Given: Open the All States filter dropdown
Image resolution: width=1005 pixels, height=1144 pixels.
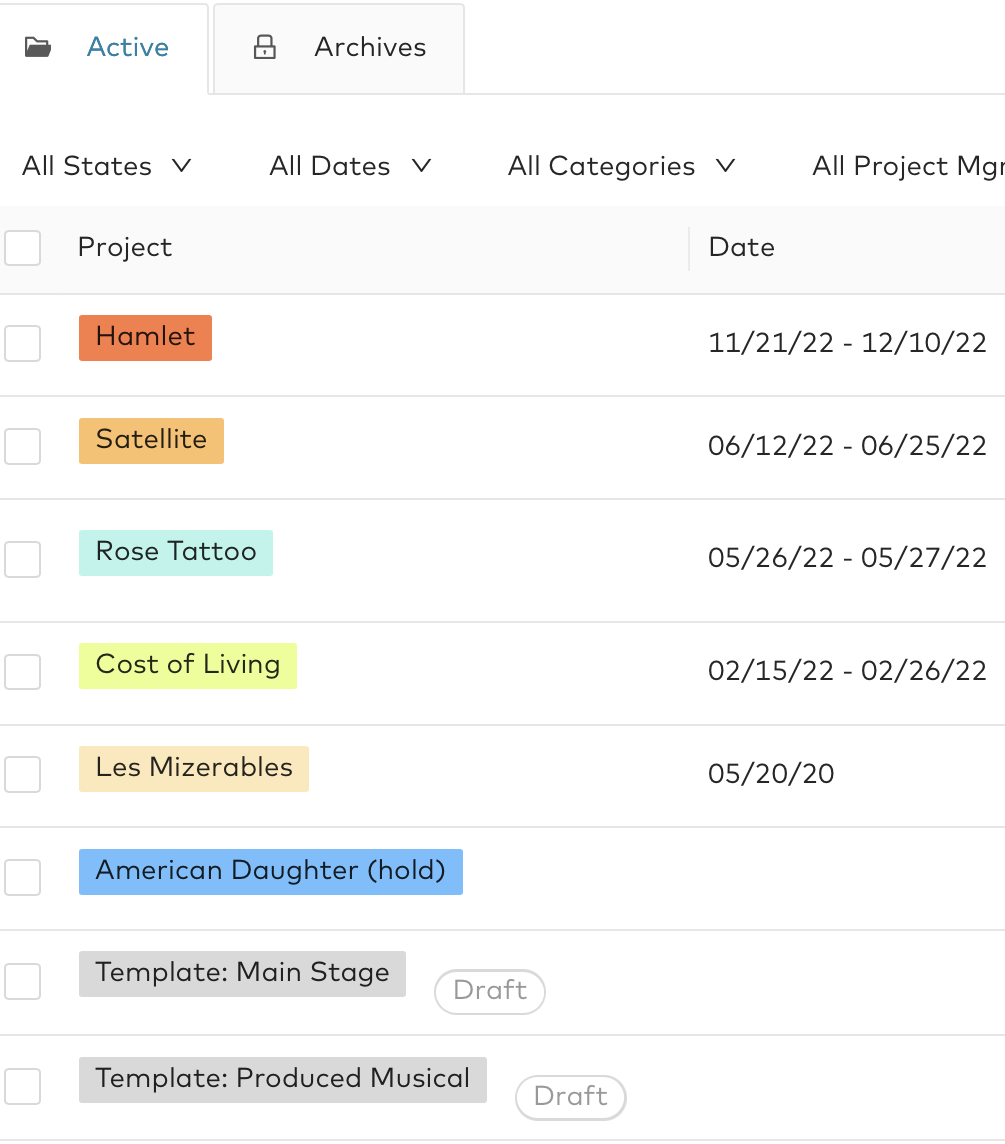Looking at the screenshot, I should pyautogui.click(x=107, y=166).
